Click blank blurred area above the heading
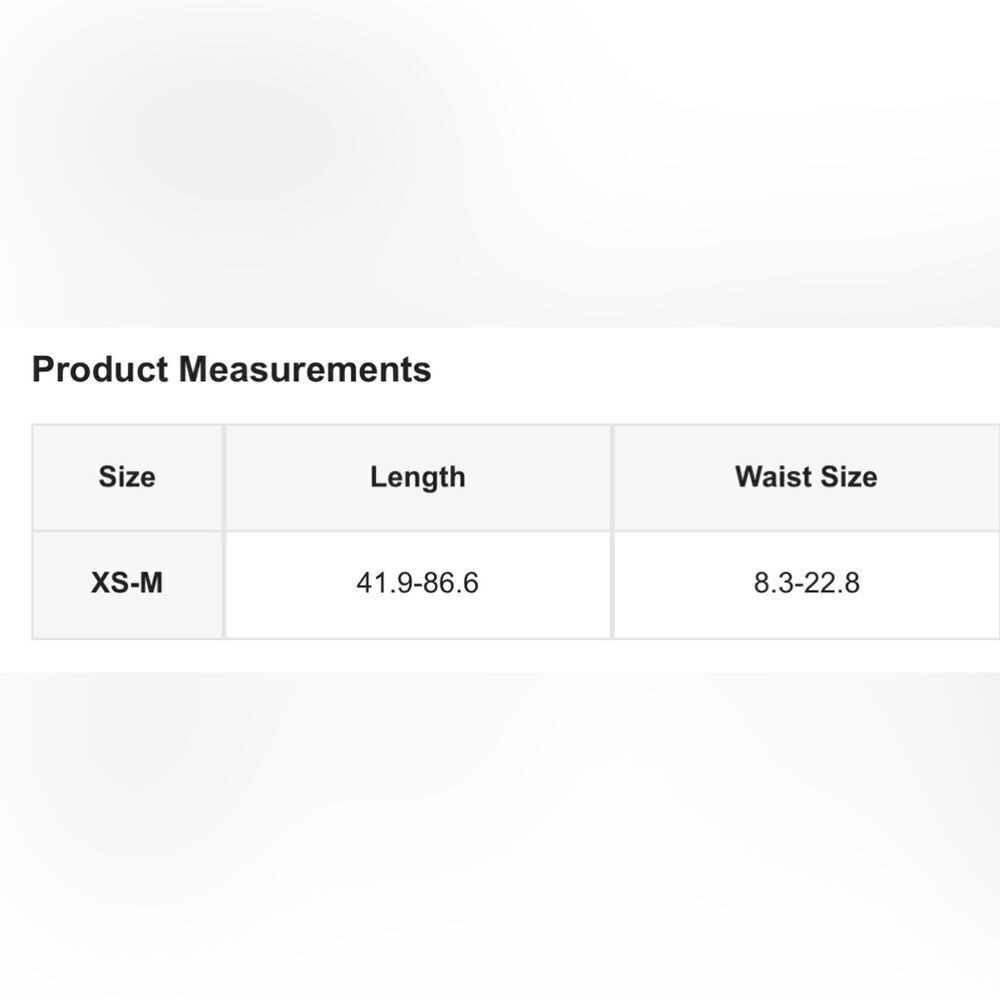This screenshot has width=1000, height=1000. (x=500, y=160)
